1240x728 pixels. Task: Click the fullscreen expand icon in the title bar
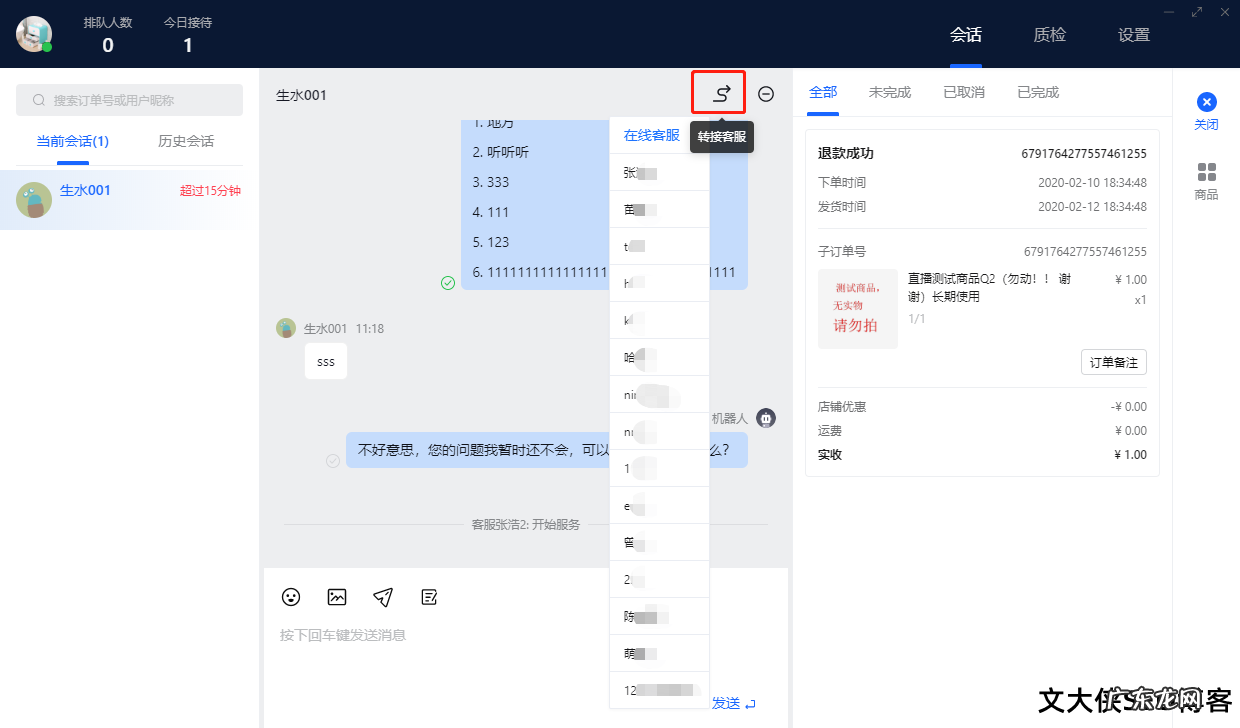click(1196, 12)
